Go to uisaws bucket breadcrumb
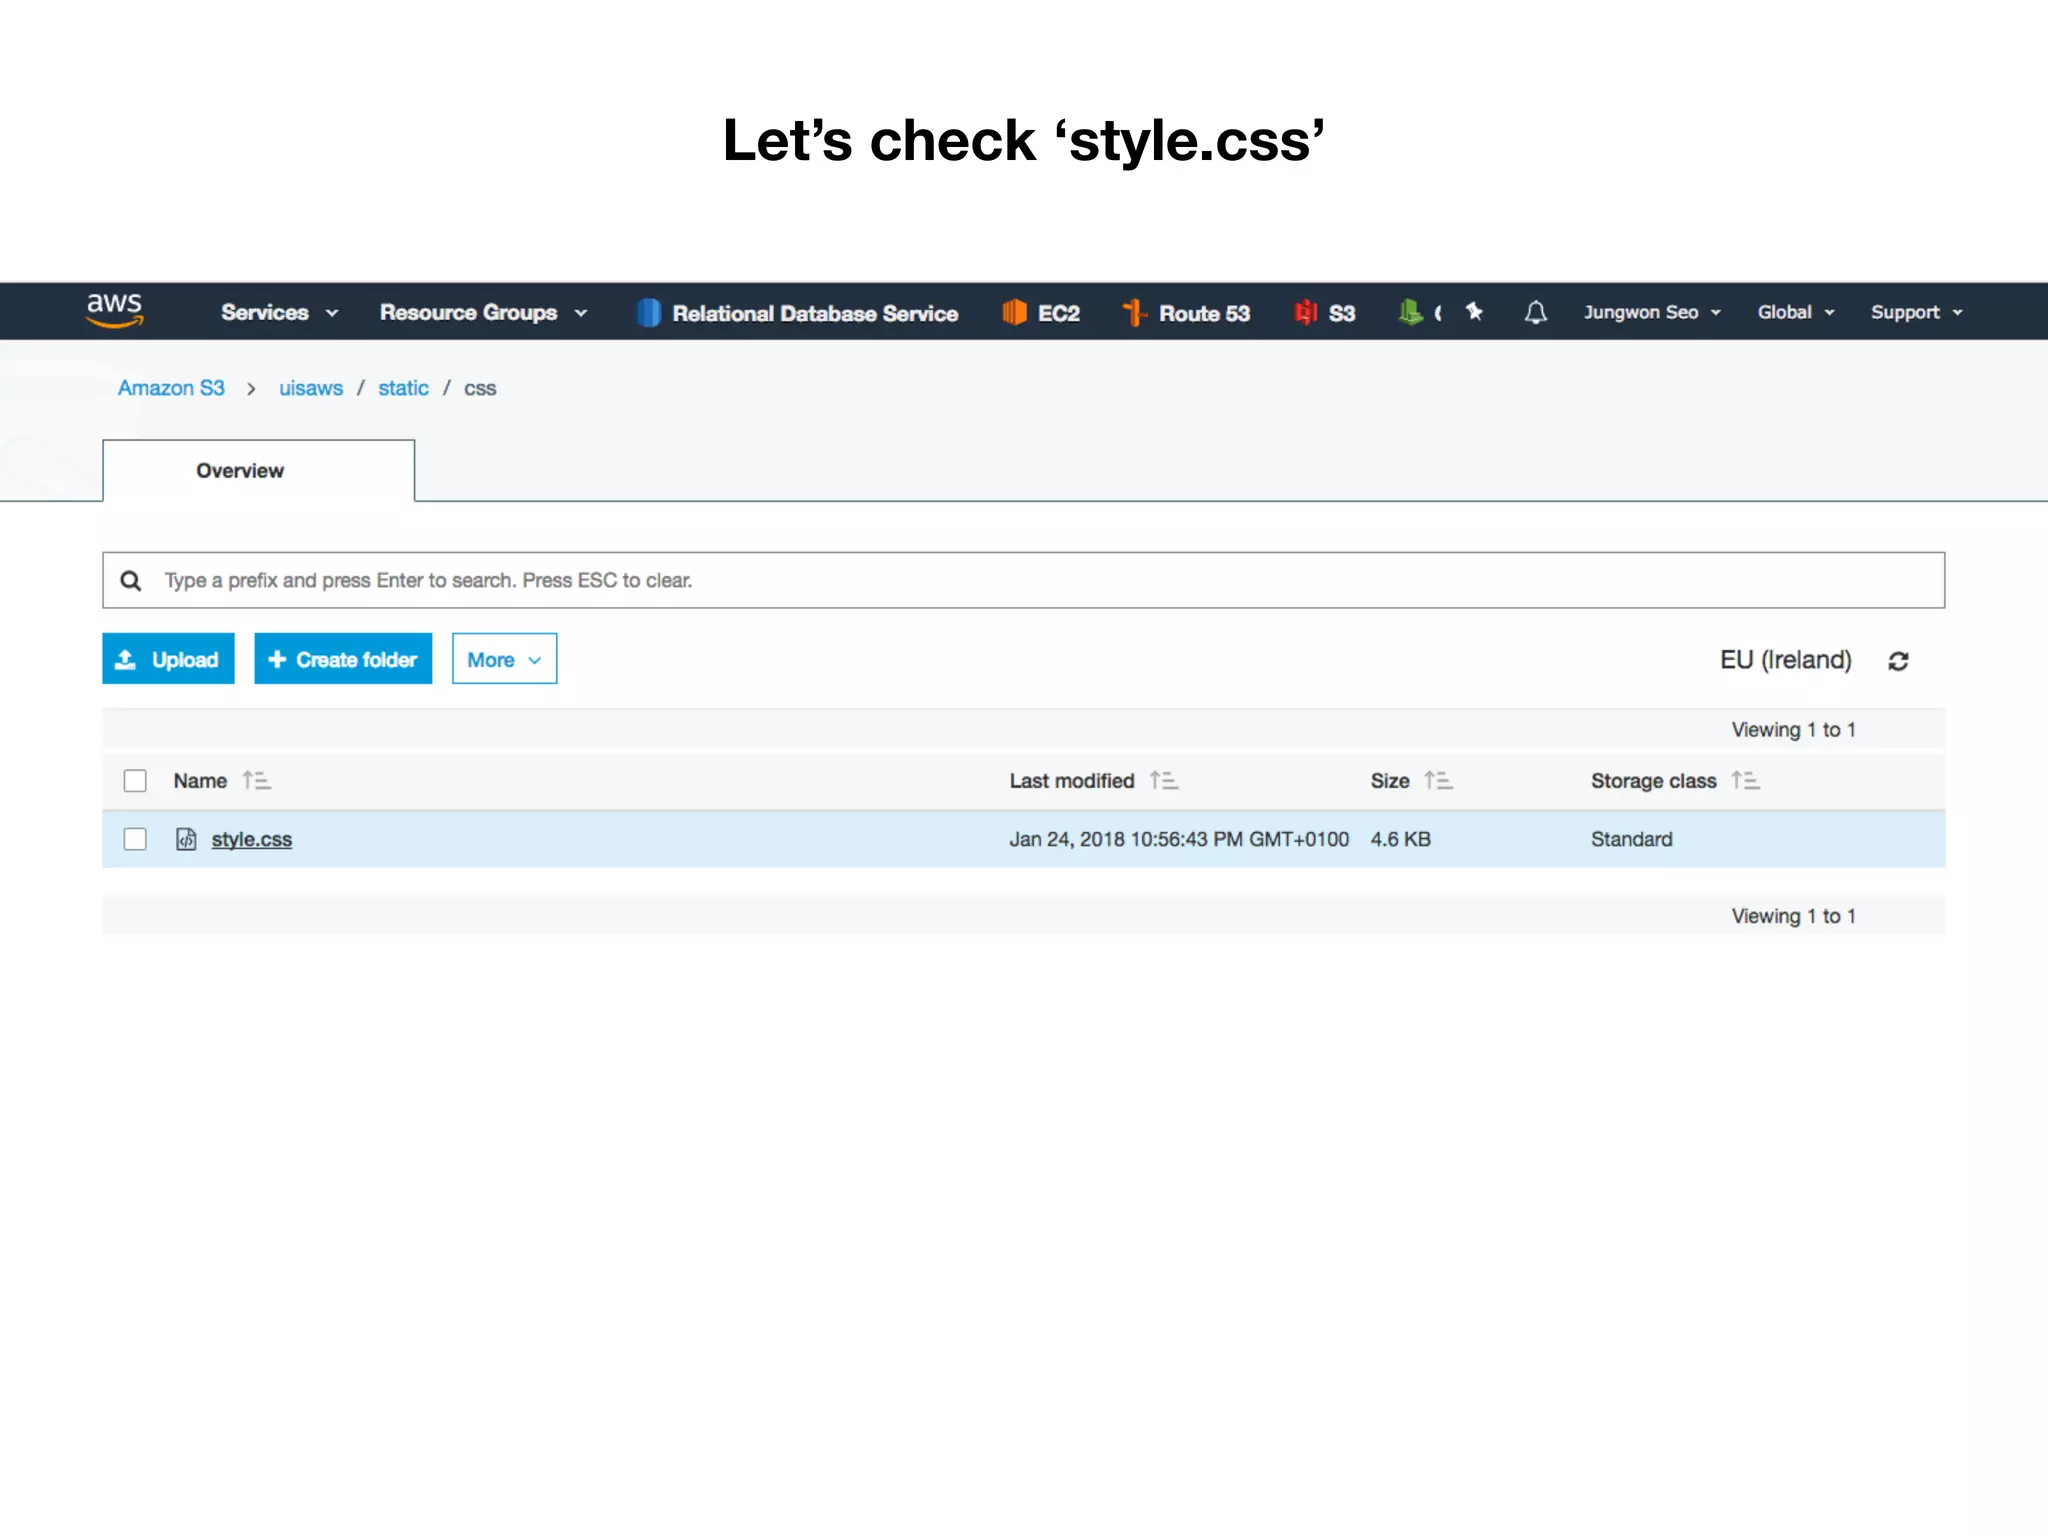Image resolution: width=2048 pixels, height=1536 pixels. coord(311,388)
